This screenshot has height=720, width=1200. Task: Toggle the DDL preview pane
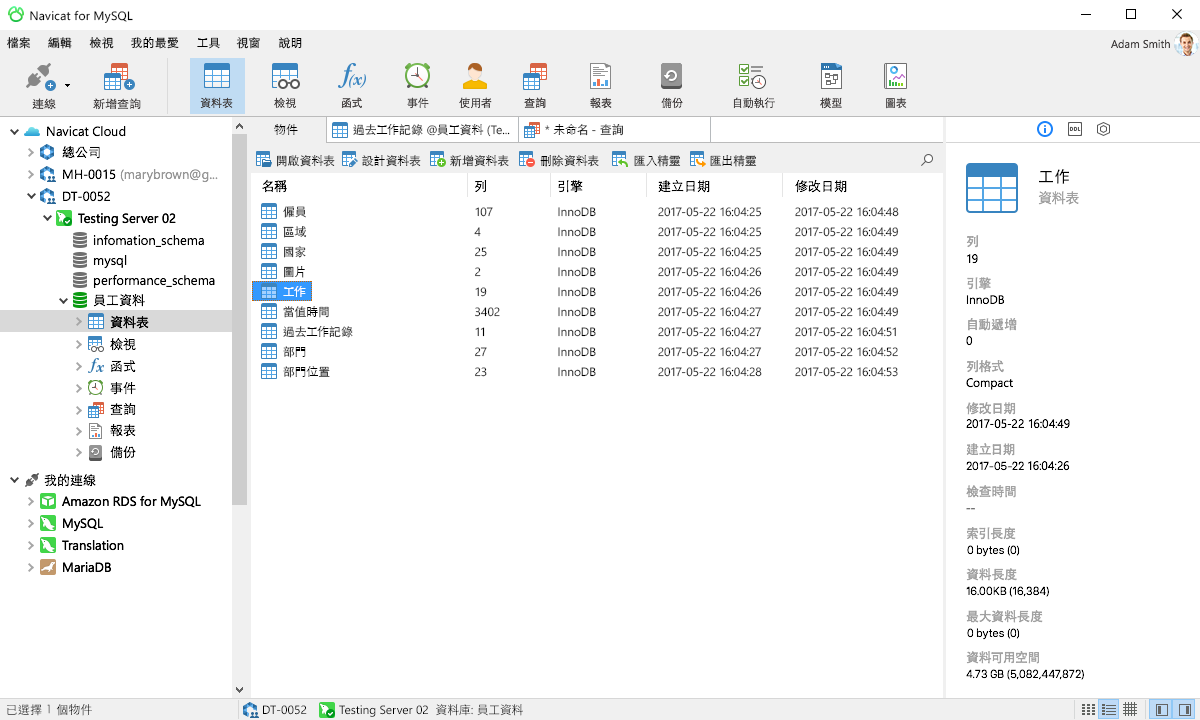point(1075,129)
